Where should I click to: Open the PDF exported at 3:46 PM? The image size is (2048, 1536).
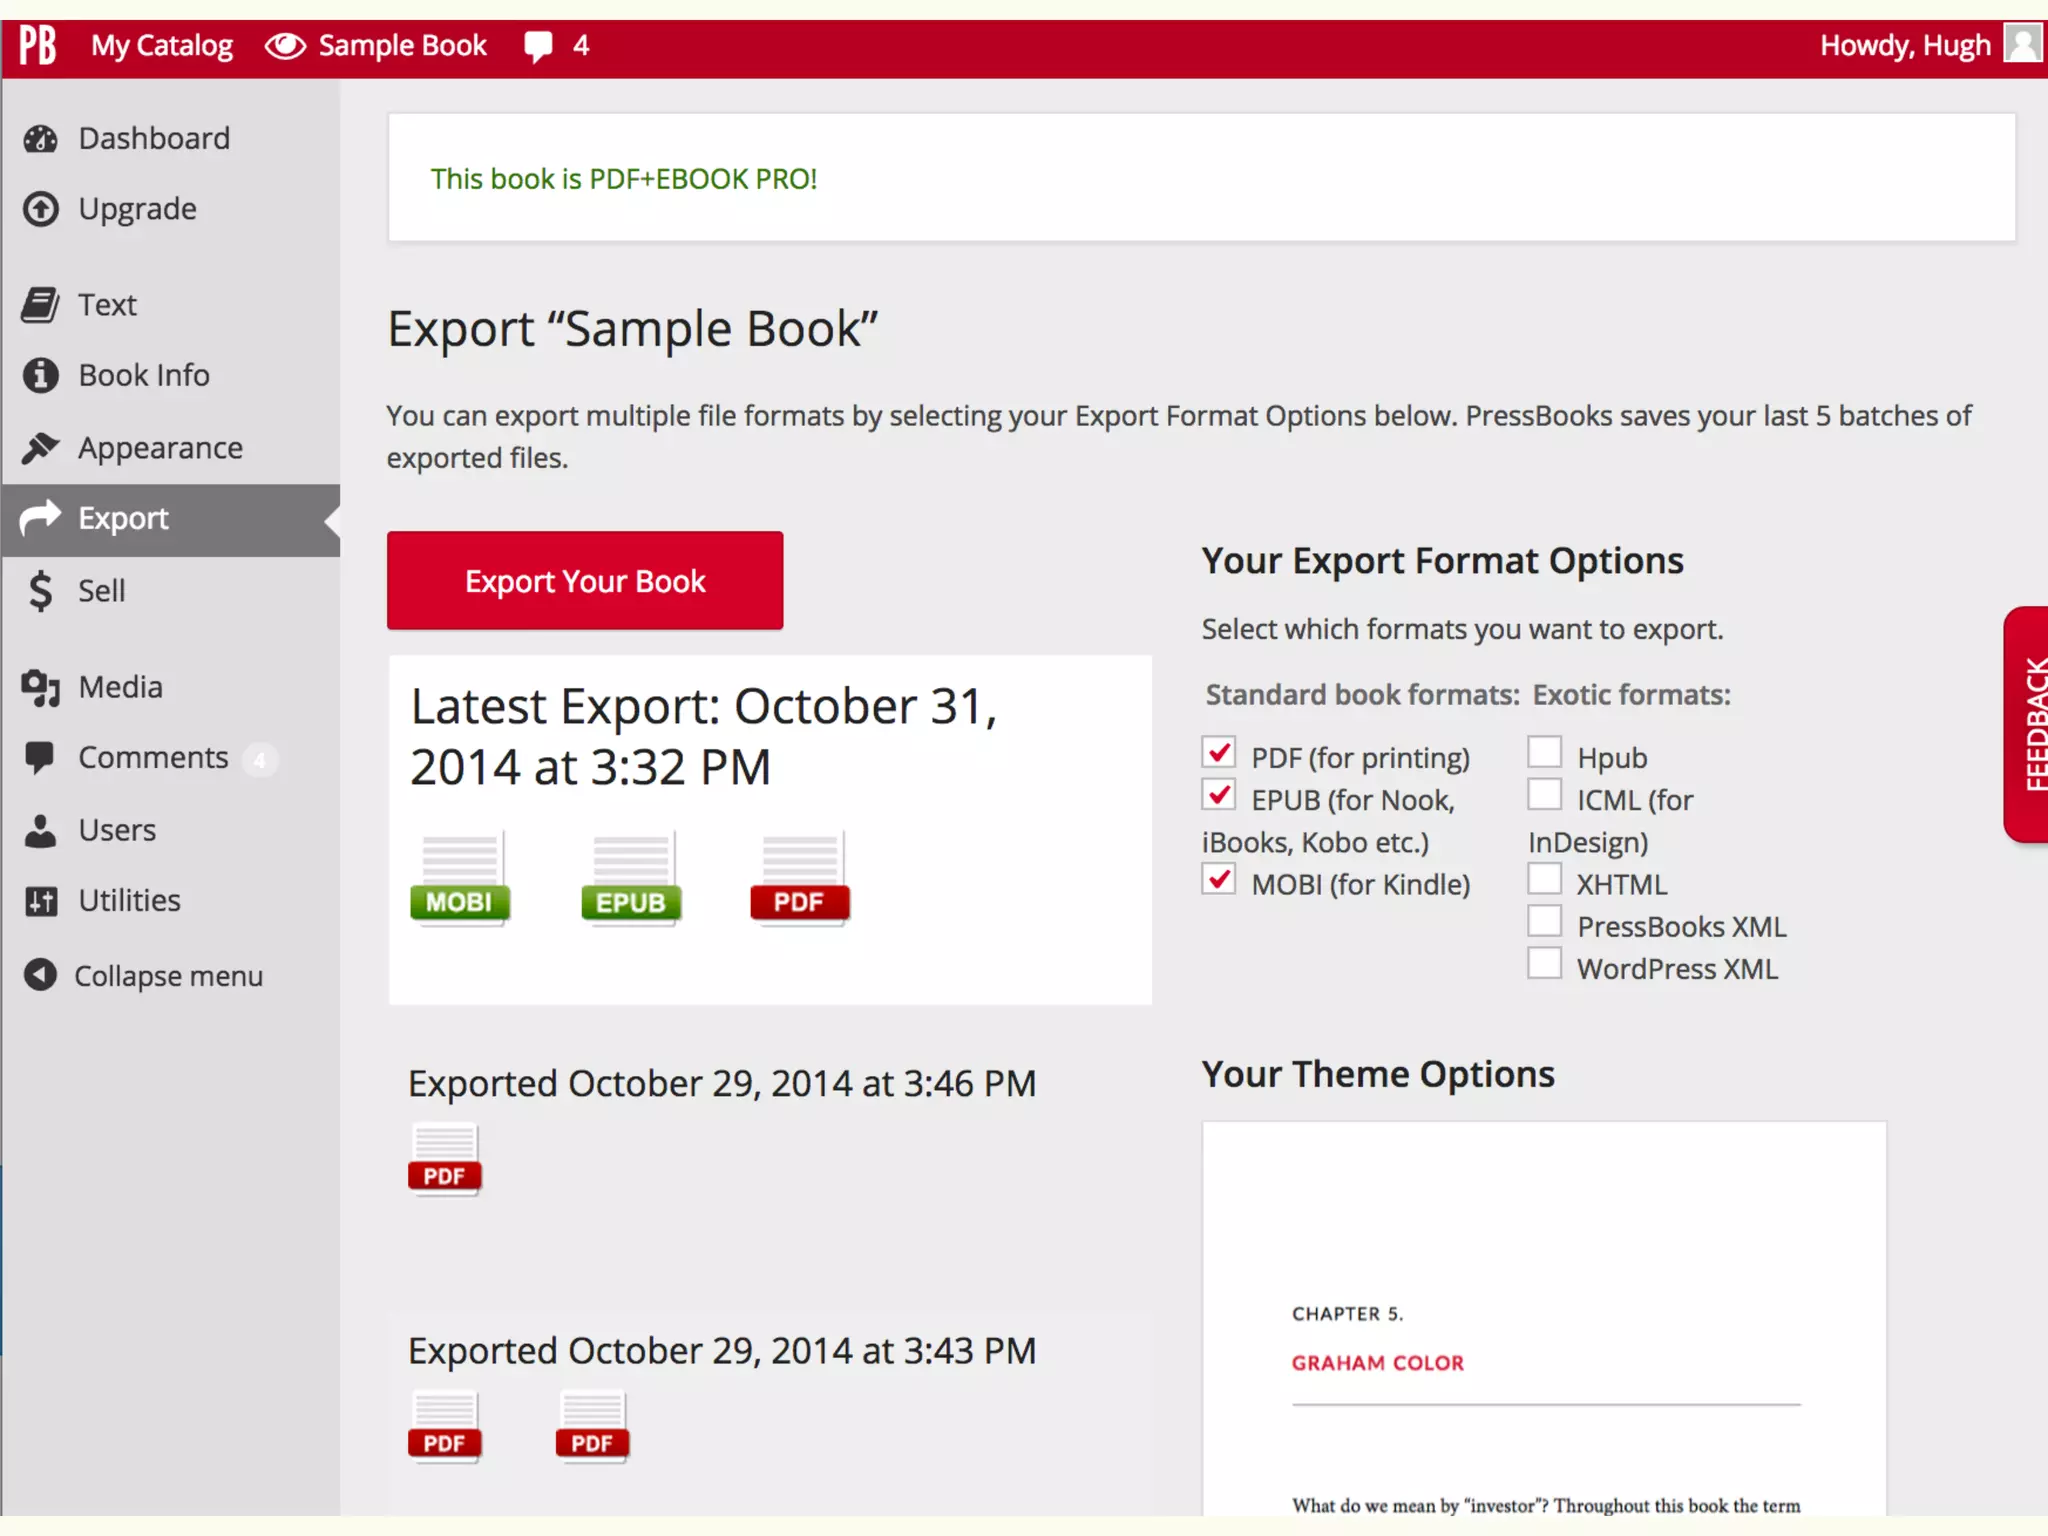click(444, 1160)
